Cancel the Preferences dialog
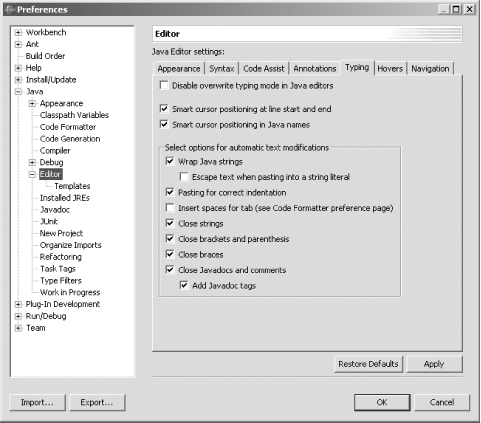The image size is (481, 423). tap(442, 402)
